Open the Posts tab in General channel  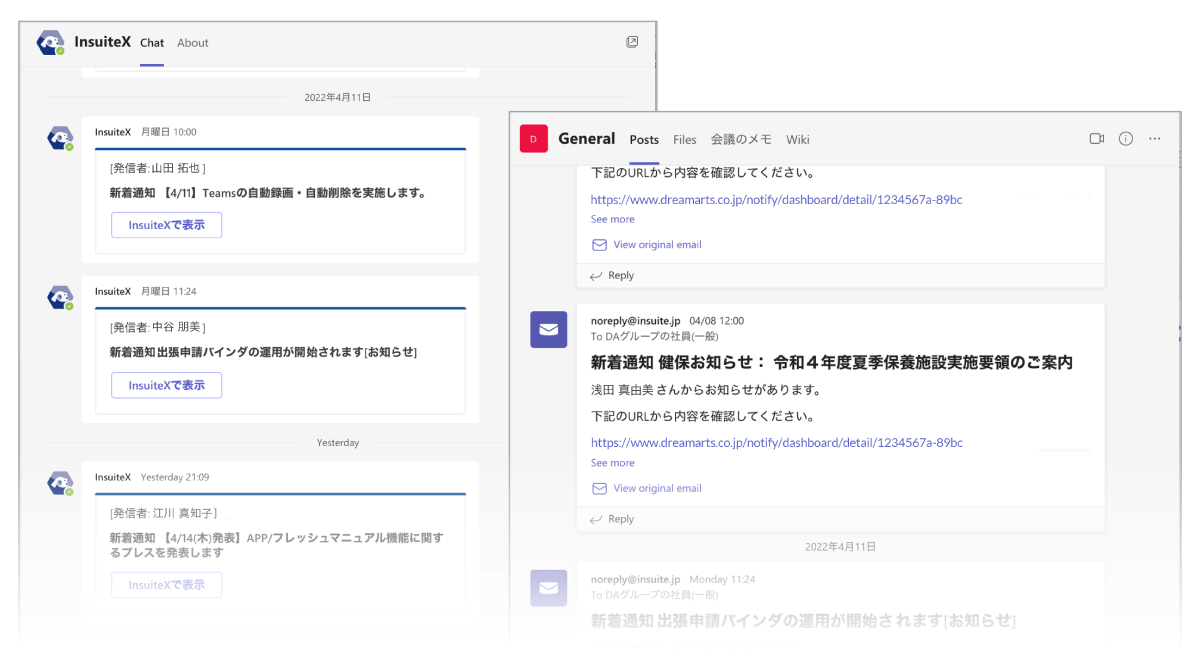pos(644,140)
